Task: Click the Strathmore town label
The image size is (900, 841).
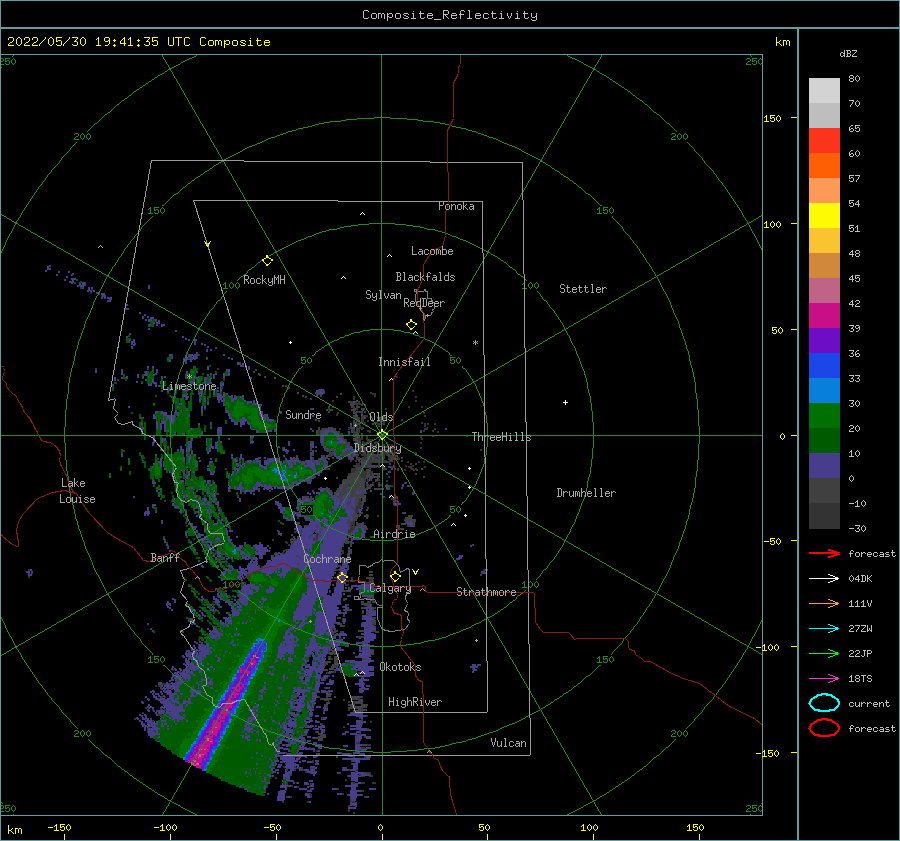Action: click(x=486, y=592)
